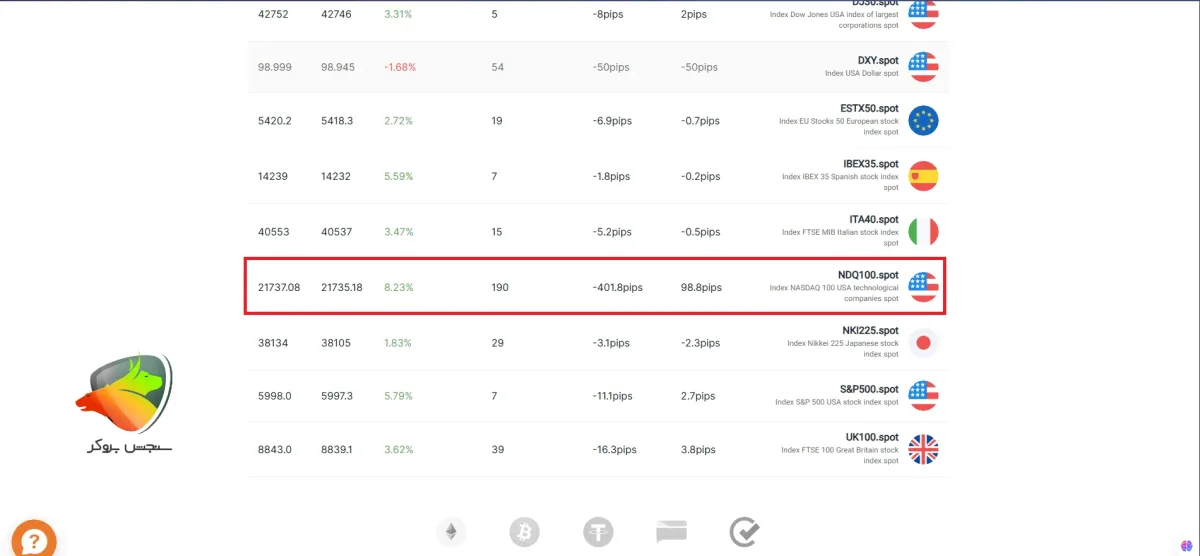The image size is (1200, 556).
Task: Click the 21737.08 value in NDQ100 row
Action: pyautogui.click(x=279, y=288)
